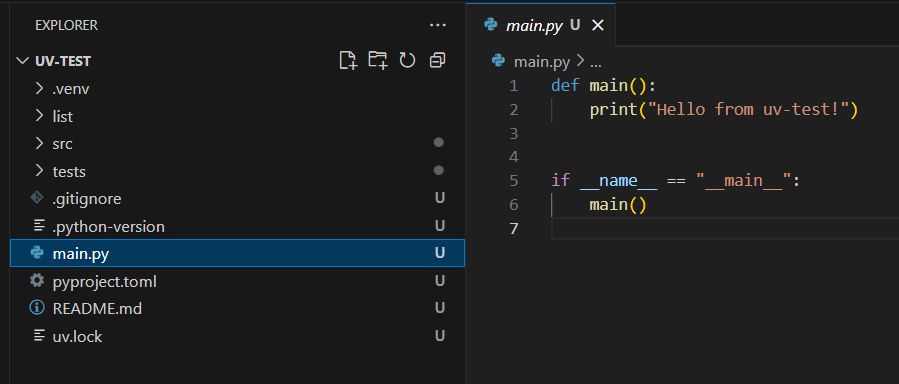Click the gear icon of pyproject.toml

37,281
